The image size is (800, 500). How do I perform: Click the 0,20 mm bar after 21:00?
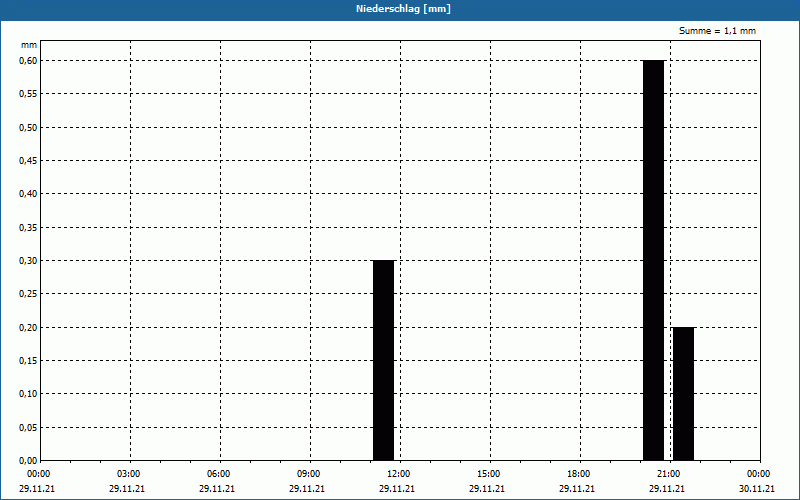(x=684, y=394)
